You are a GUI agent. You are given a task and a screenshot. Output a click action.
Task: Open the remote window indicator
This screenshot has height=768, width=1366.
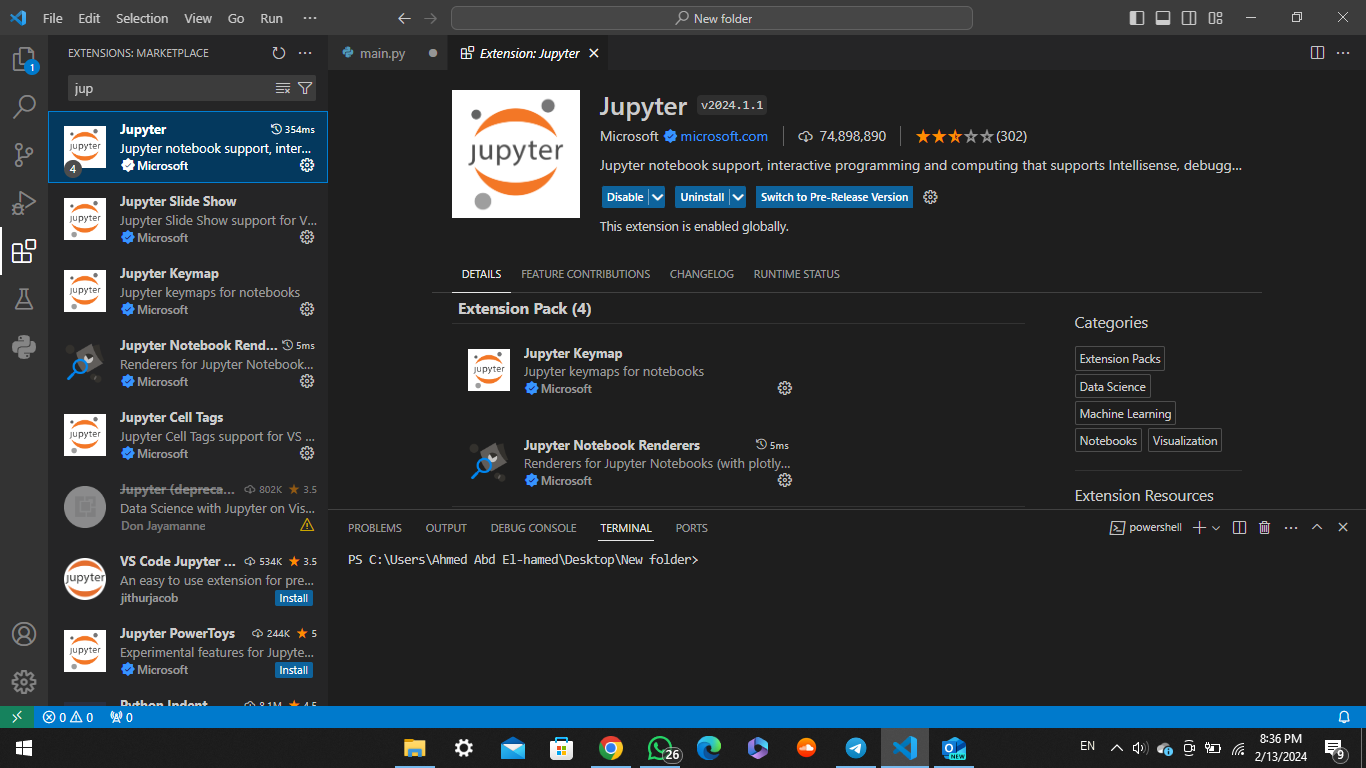(17, 717)
